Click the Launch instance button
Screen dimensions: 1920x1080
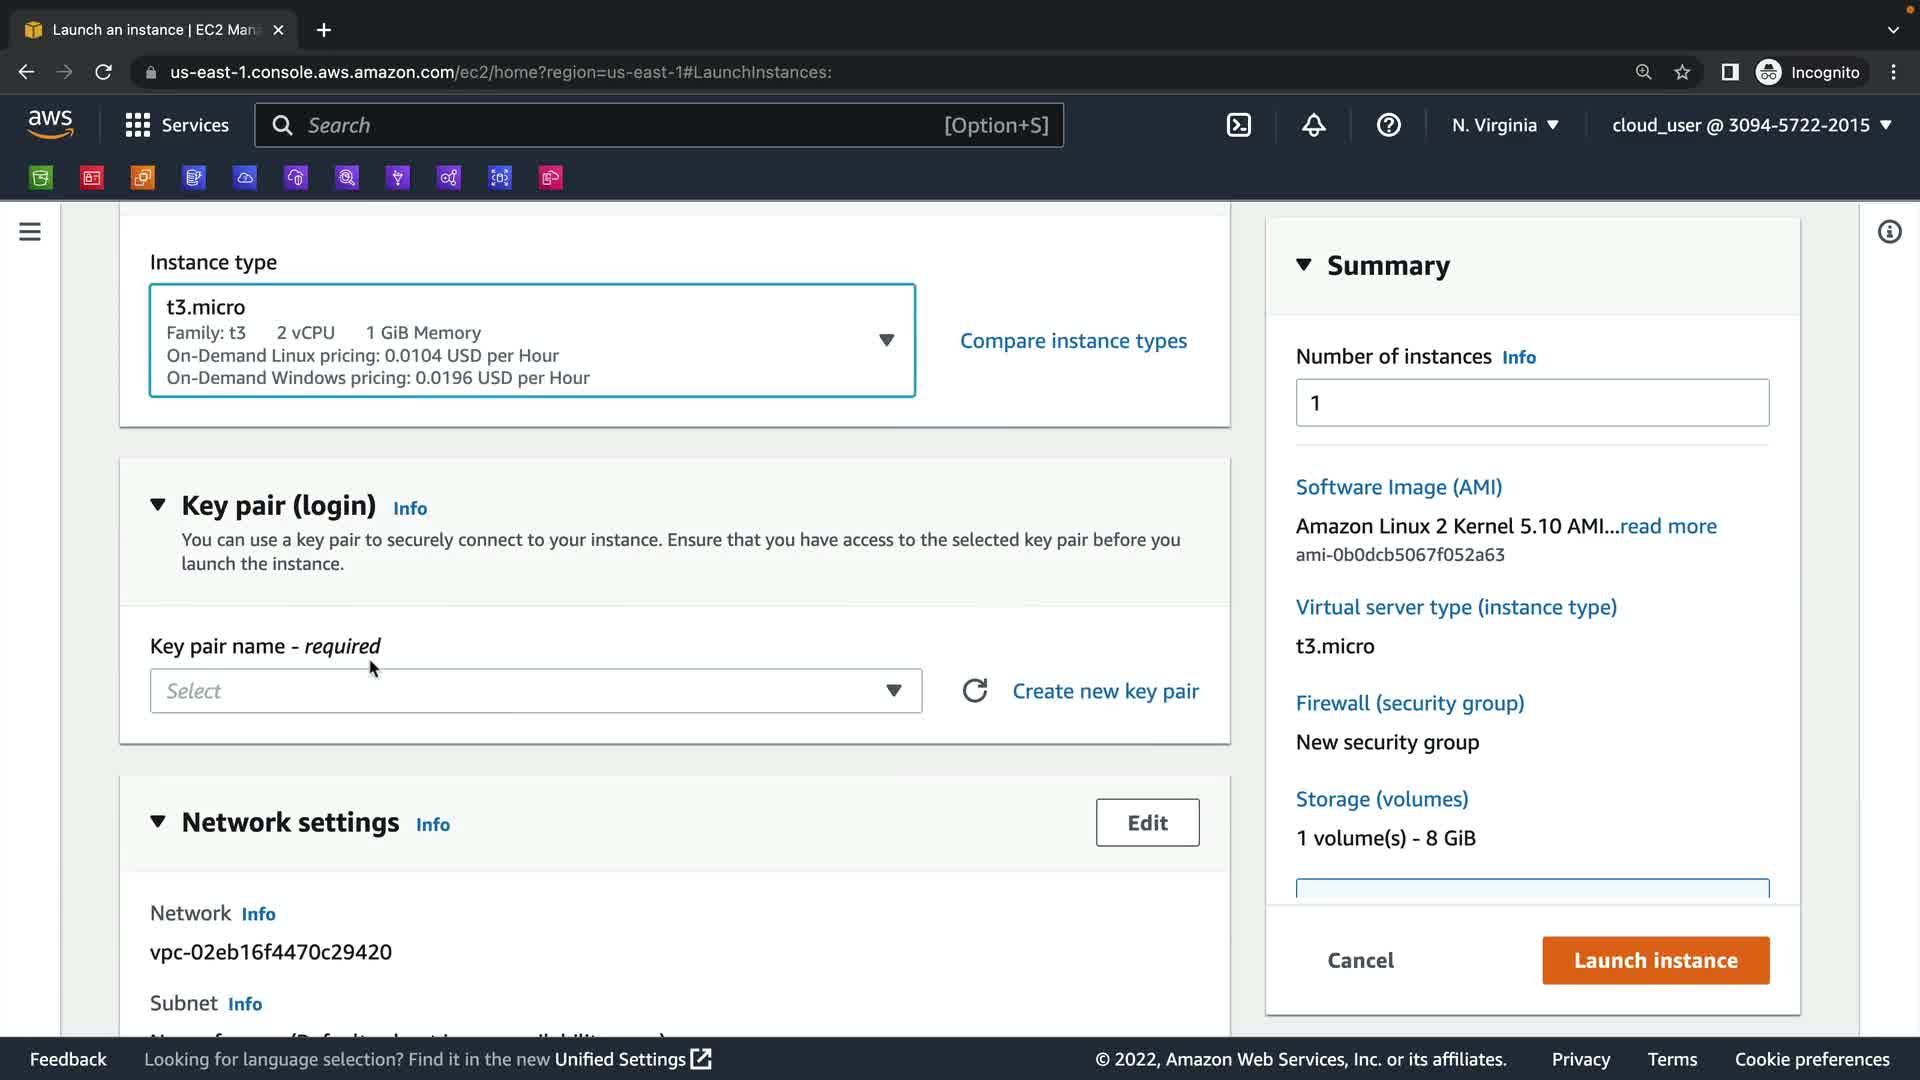(1655, 960)
